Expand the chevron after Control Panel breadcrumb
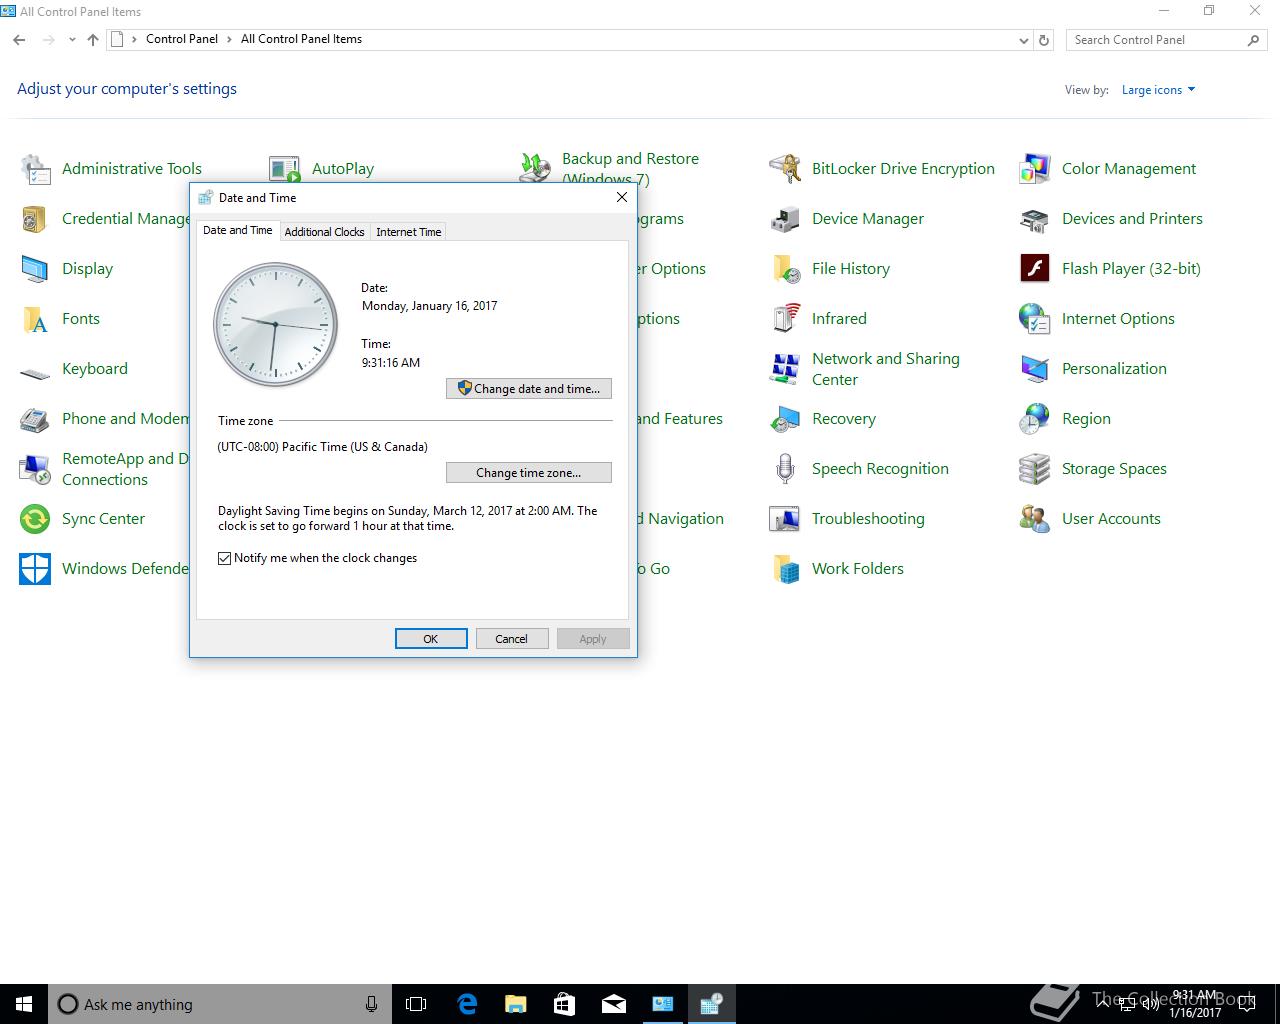Screen dimensions: 1280x1024 229,40
